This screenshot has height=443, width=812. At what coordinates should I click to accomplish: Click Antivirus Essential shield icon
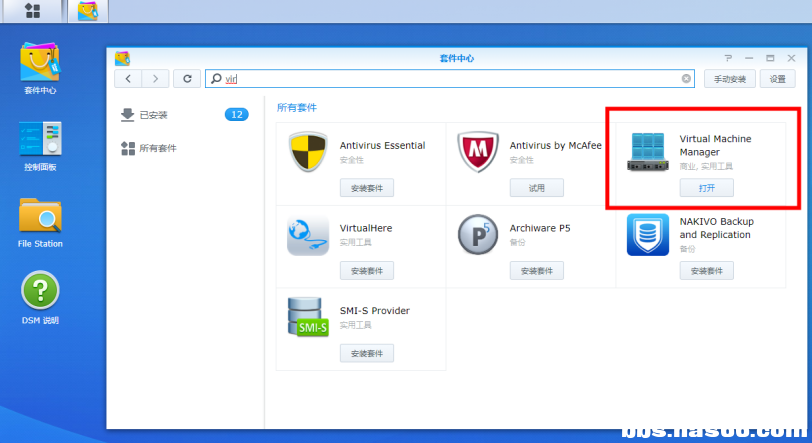(308, 152)
